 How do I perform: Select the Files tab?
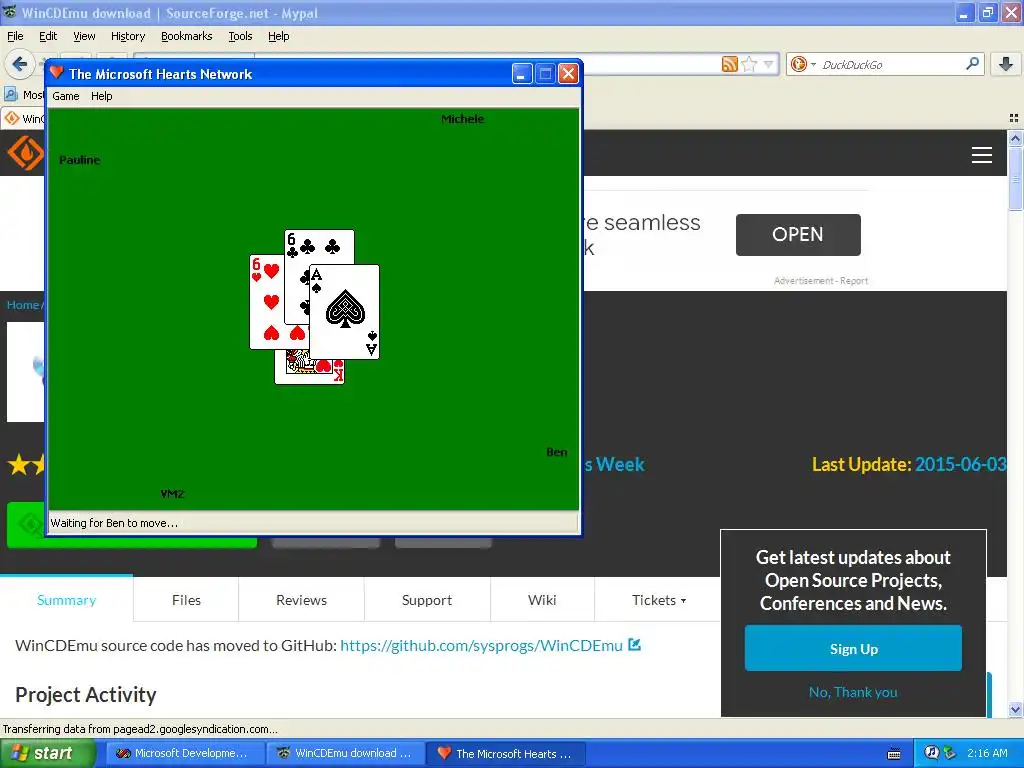pyautogui.click(x=186, y=600)
